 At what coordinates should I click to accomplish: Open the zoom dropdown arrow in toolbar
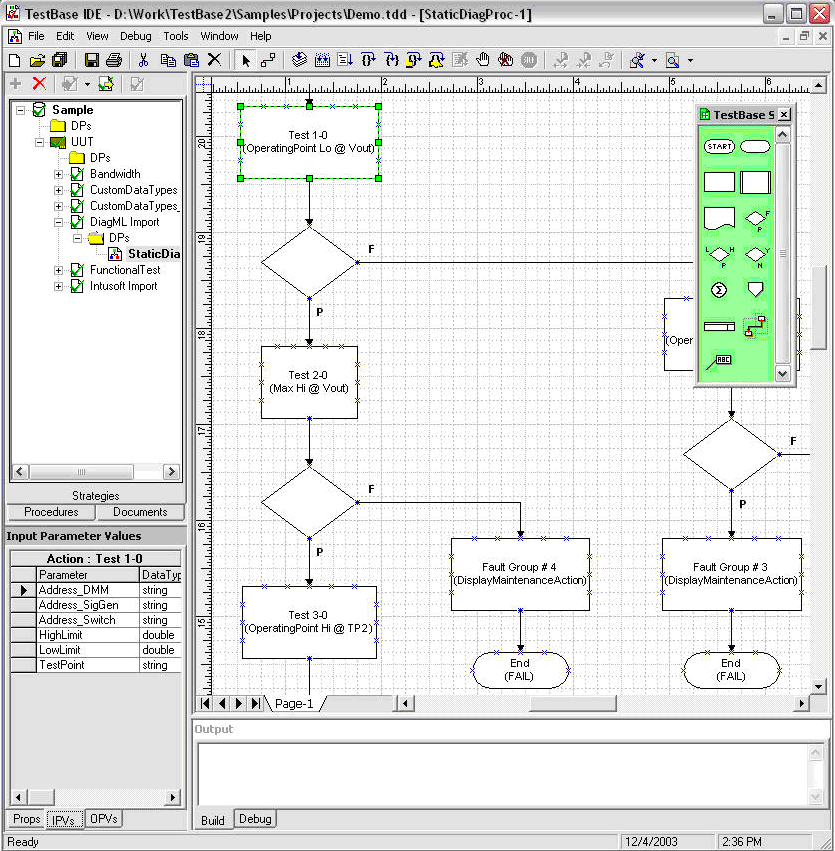tap(690, 61)
